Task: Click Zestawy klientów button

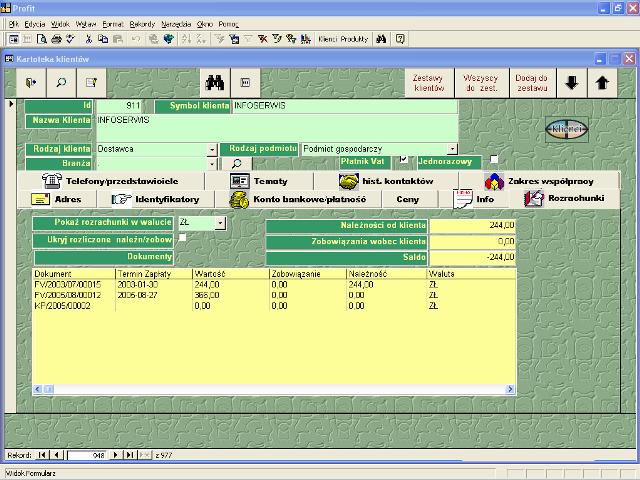Action: tap(429, 83)
